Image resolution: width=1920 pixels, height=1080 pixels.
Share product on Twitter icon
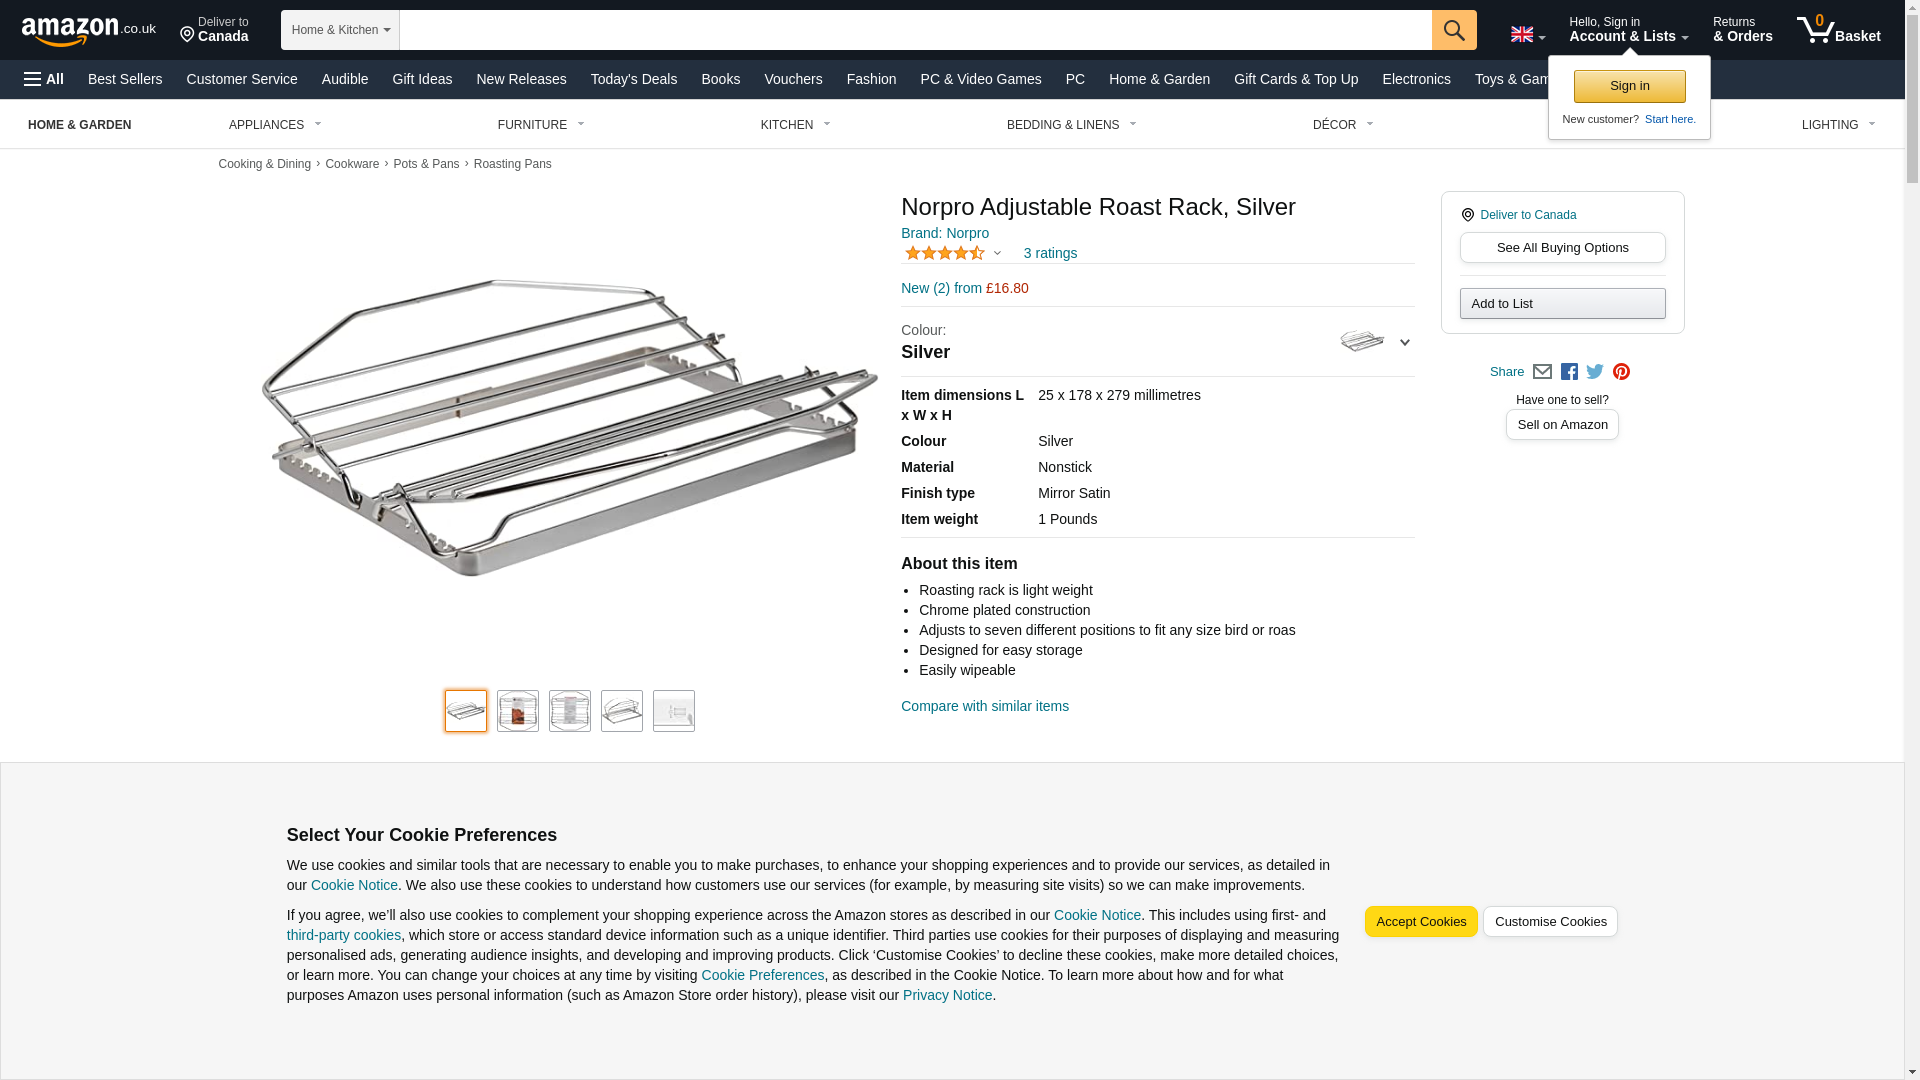click(1595, 372)
